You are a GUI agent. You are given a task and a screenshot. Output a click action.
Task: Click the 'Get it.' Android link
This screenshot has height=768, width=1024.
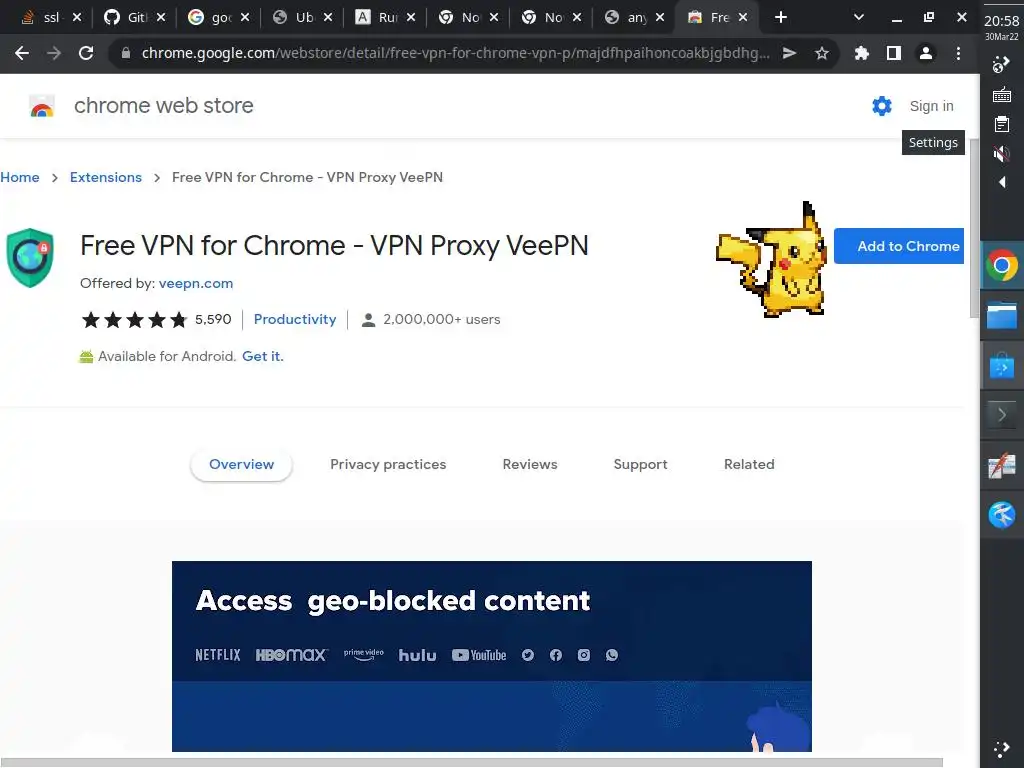[263, 357]
